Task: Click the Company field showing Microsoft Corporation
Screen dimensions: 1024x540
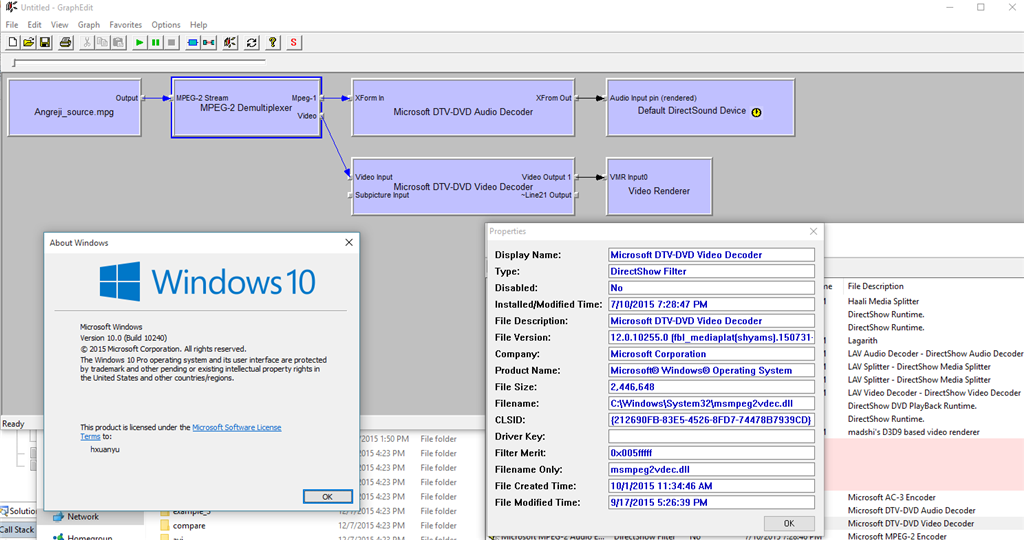Action: coord(711,354)
